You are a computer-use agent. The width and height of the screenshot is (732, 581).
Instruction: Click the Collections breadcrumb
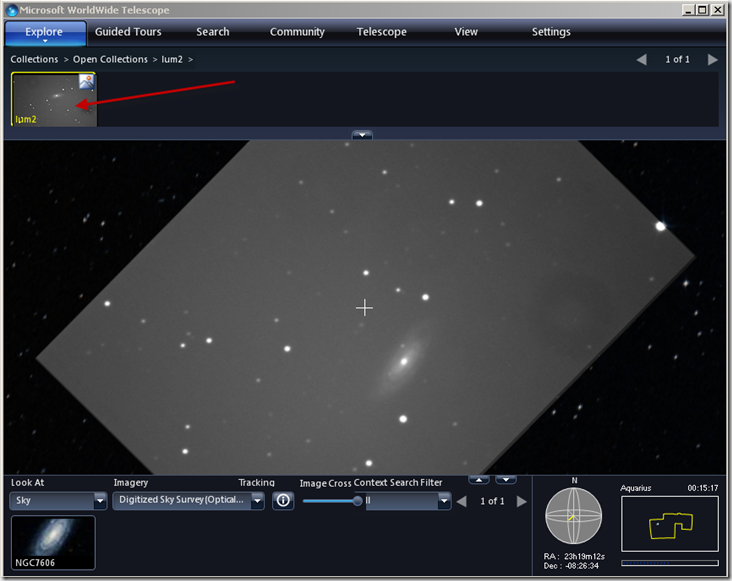click(x=34, y=59)
